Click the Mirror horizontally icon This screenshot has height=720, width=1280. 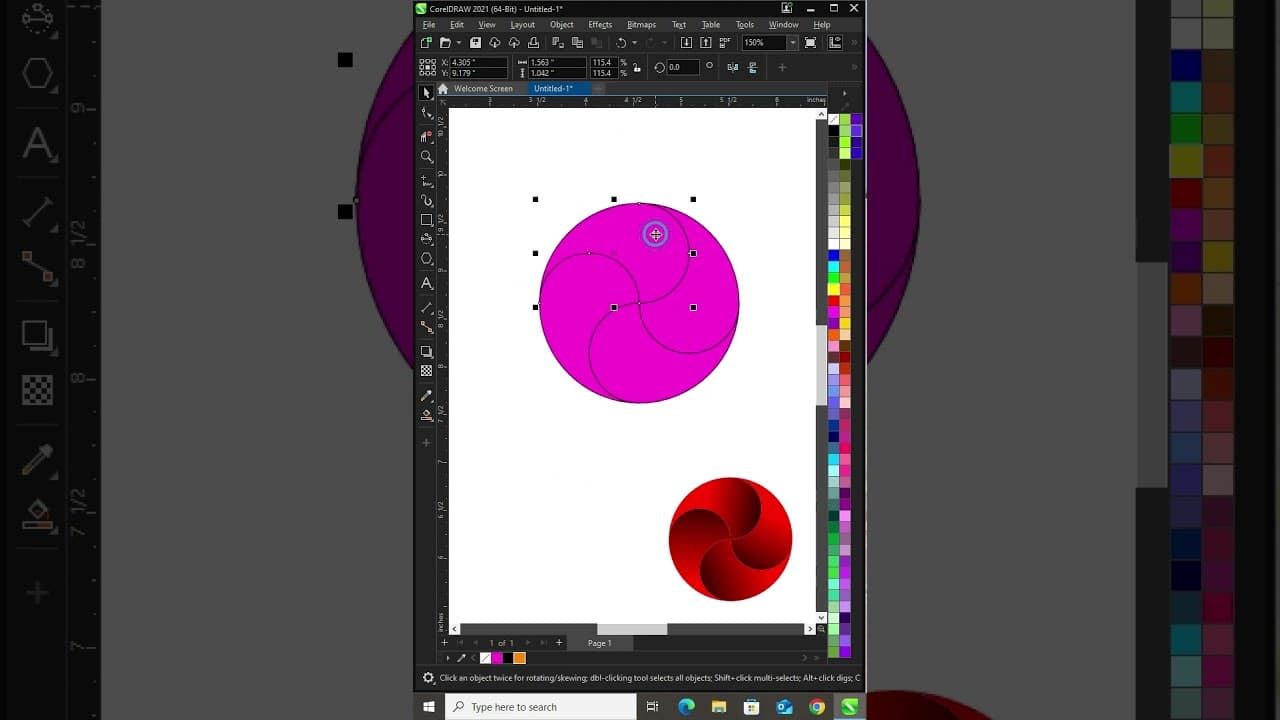pyautogui.click(x=733, y=67)
